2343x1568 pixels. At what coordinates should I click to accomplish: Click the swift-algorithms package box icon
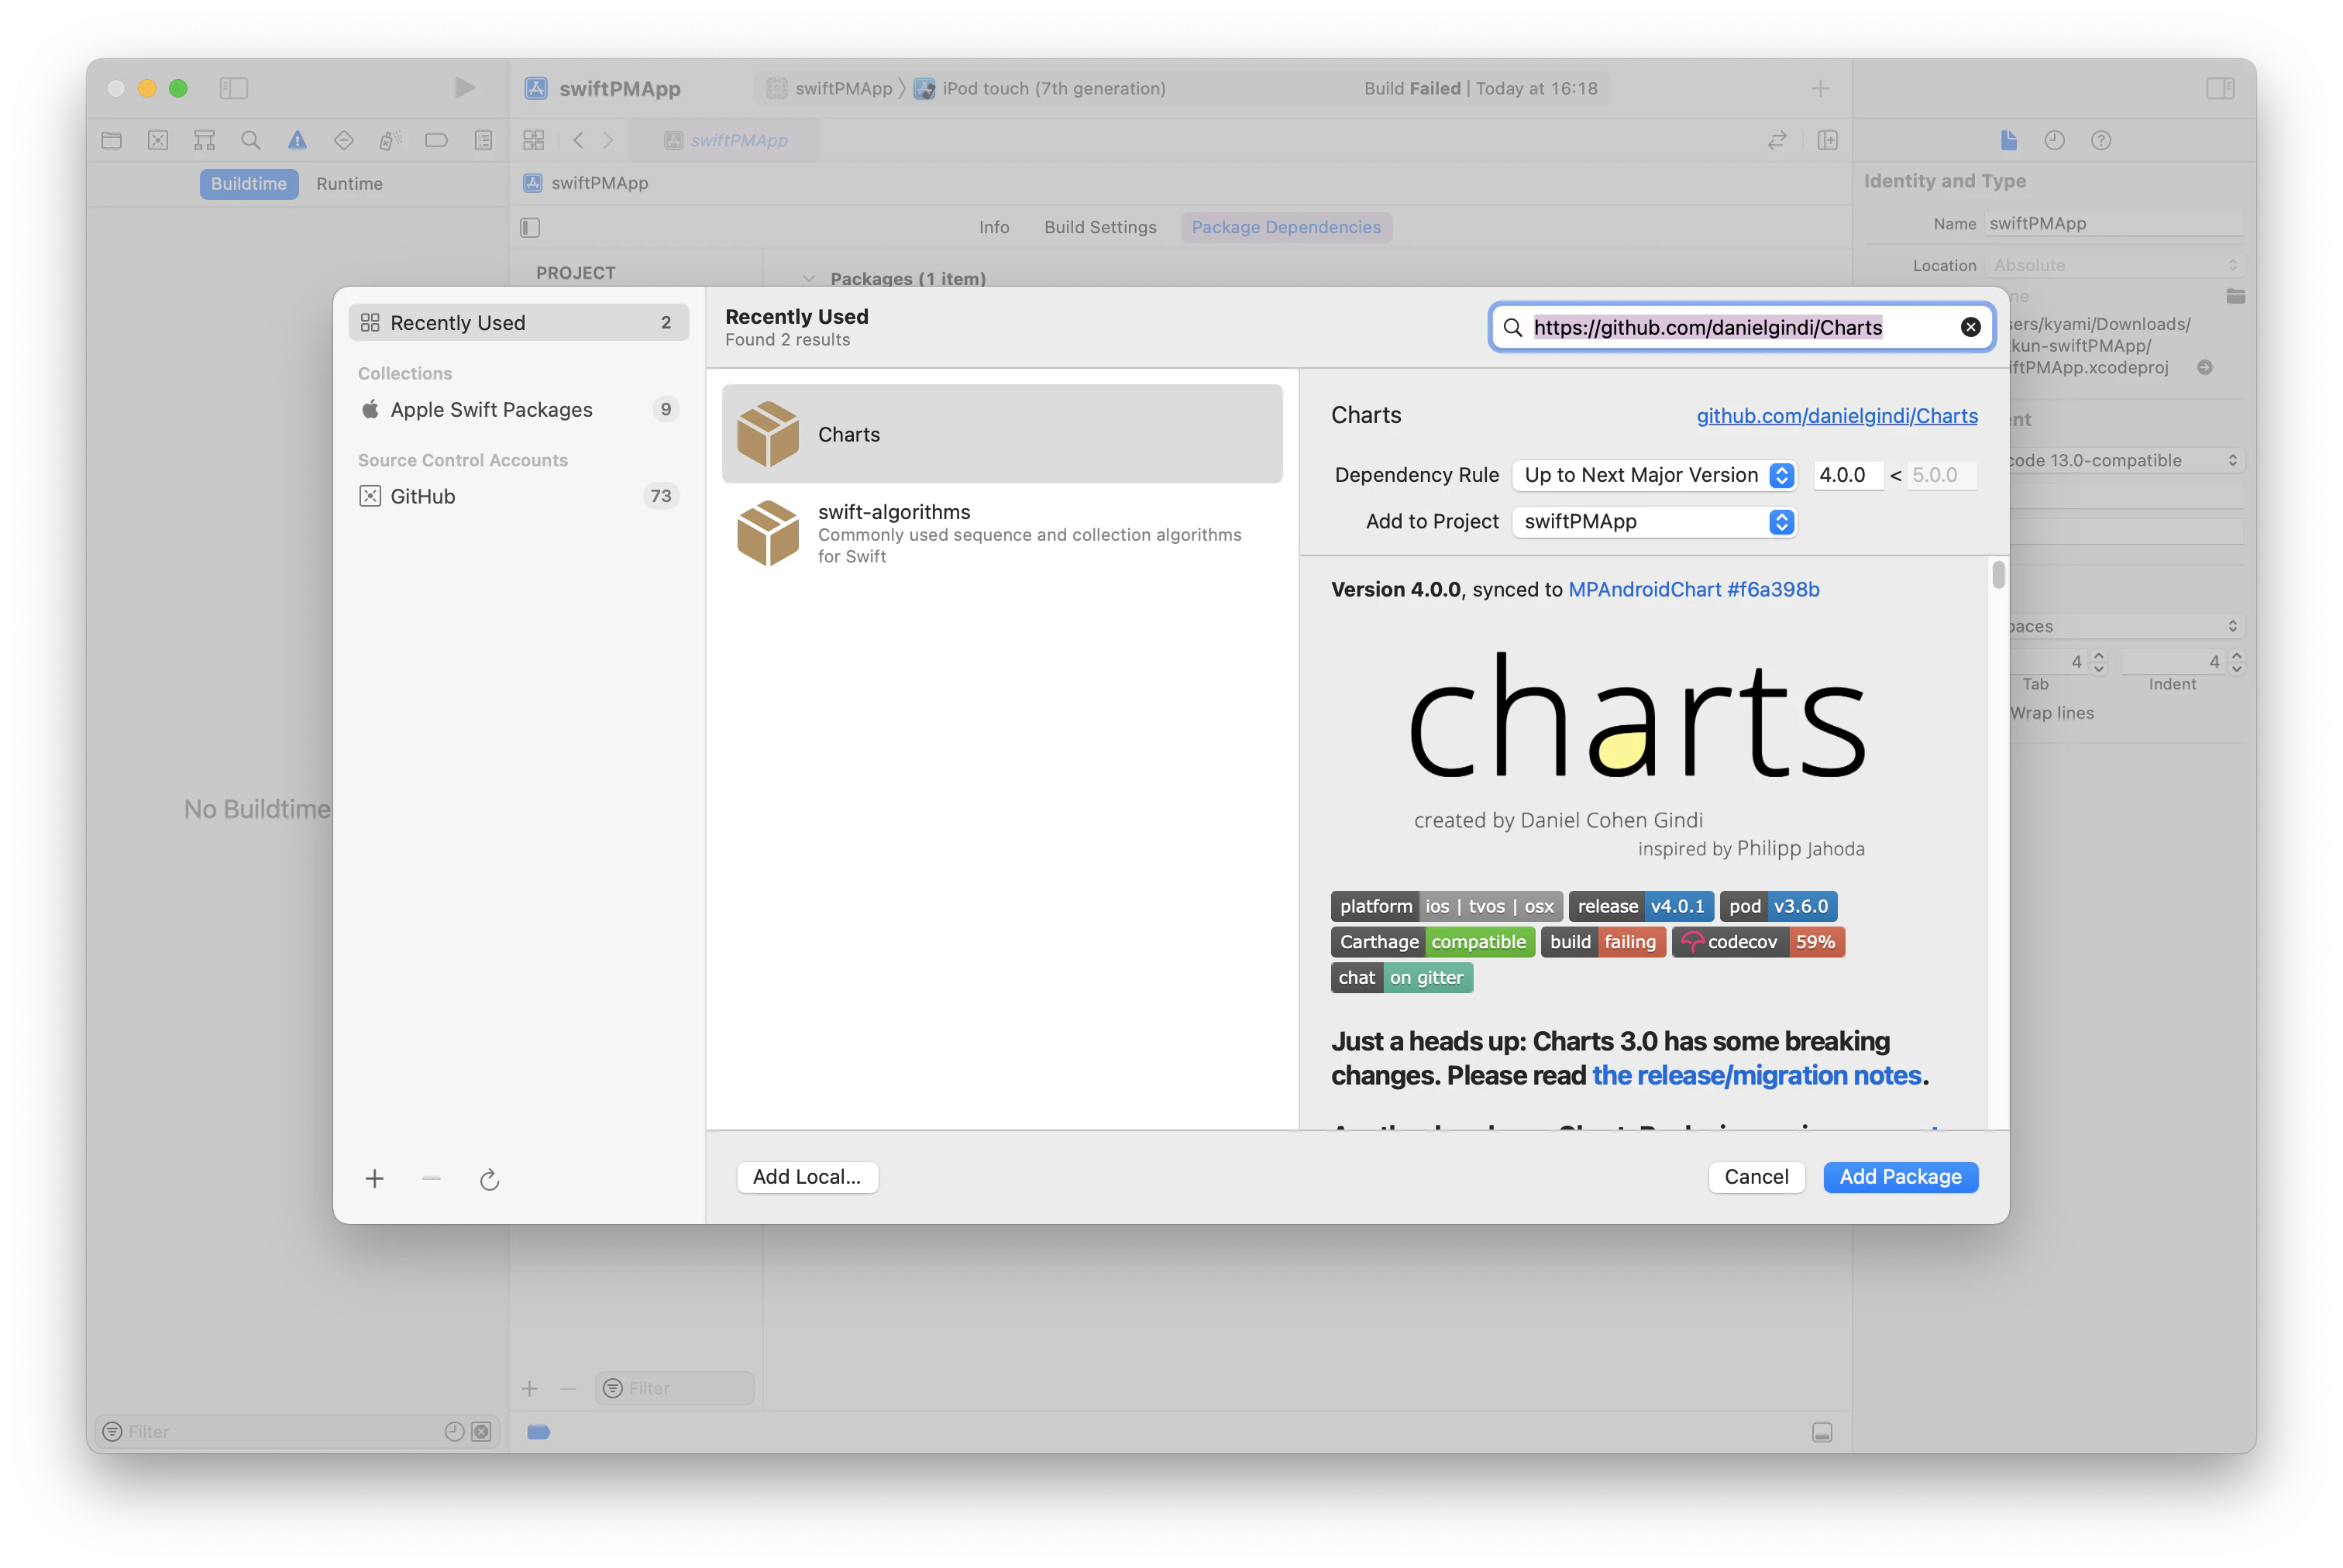pyautogui.click(x=767, y=533)
